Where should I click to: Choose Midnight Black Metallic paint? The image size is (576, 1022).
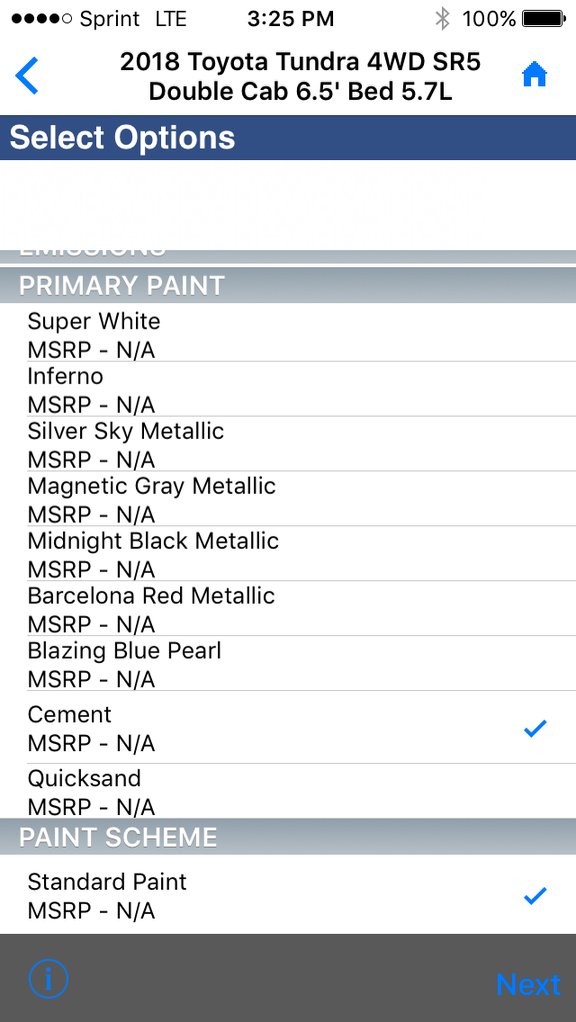click(288, 554)
